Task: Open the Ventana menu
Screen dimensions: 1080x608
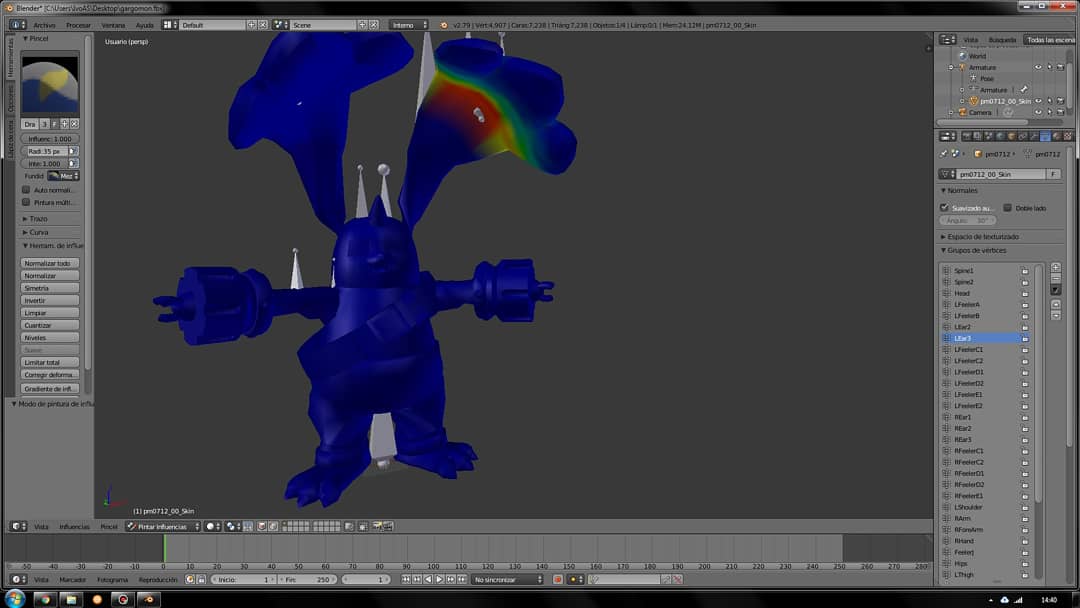Action: (x=113, y=25)
